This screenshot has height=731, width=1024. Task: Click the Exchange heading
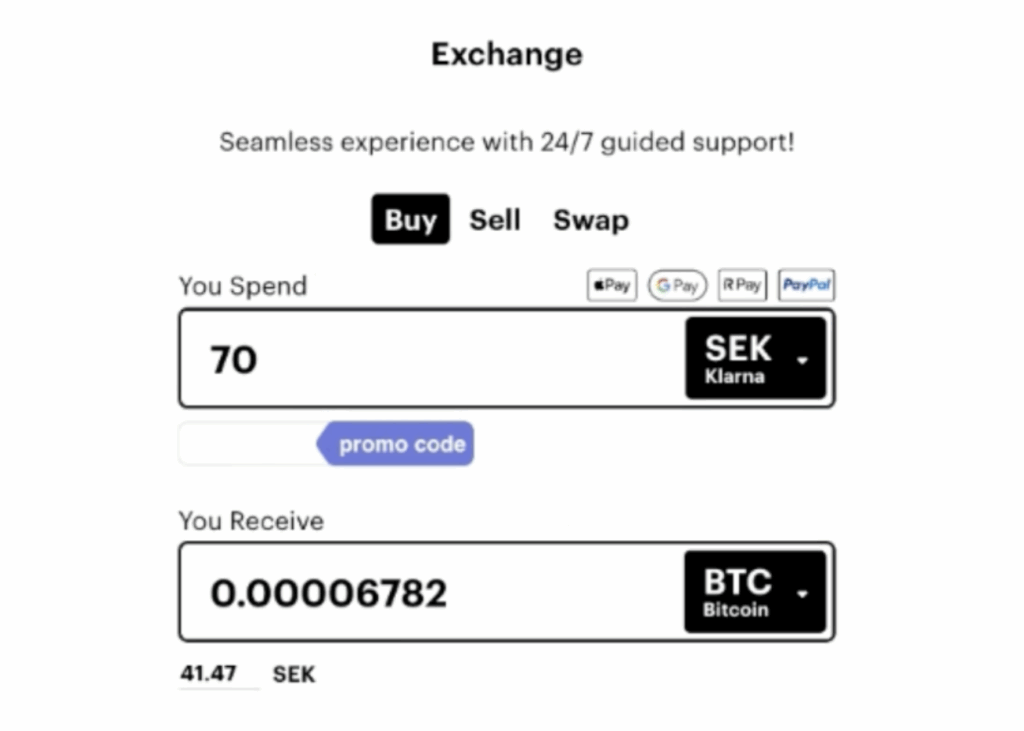507,54
